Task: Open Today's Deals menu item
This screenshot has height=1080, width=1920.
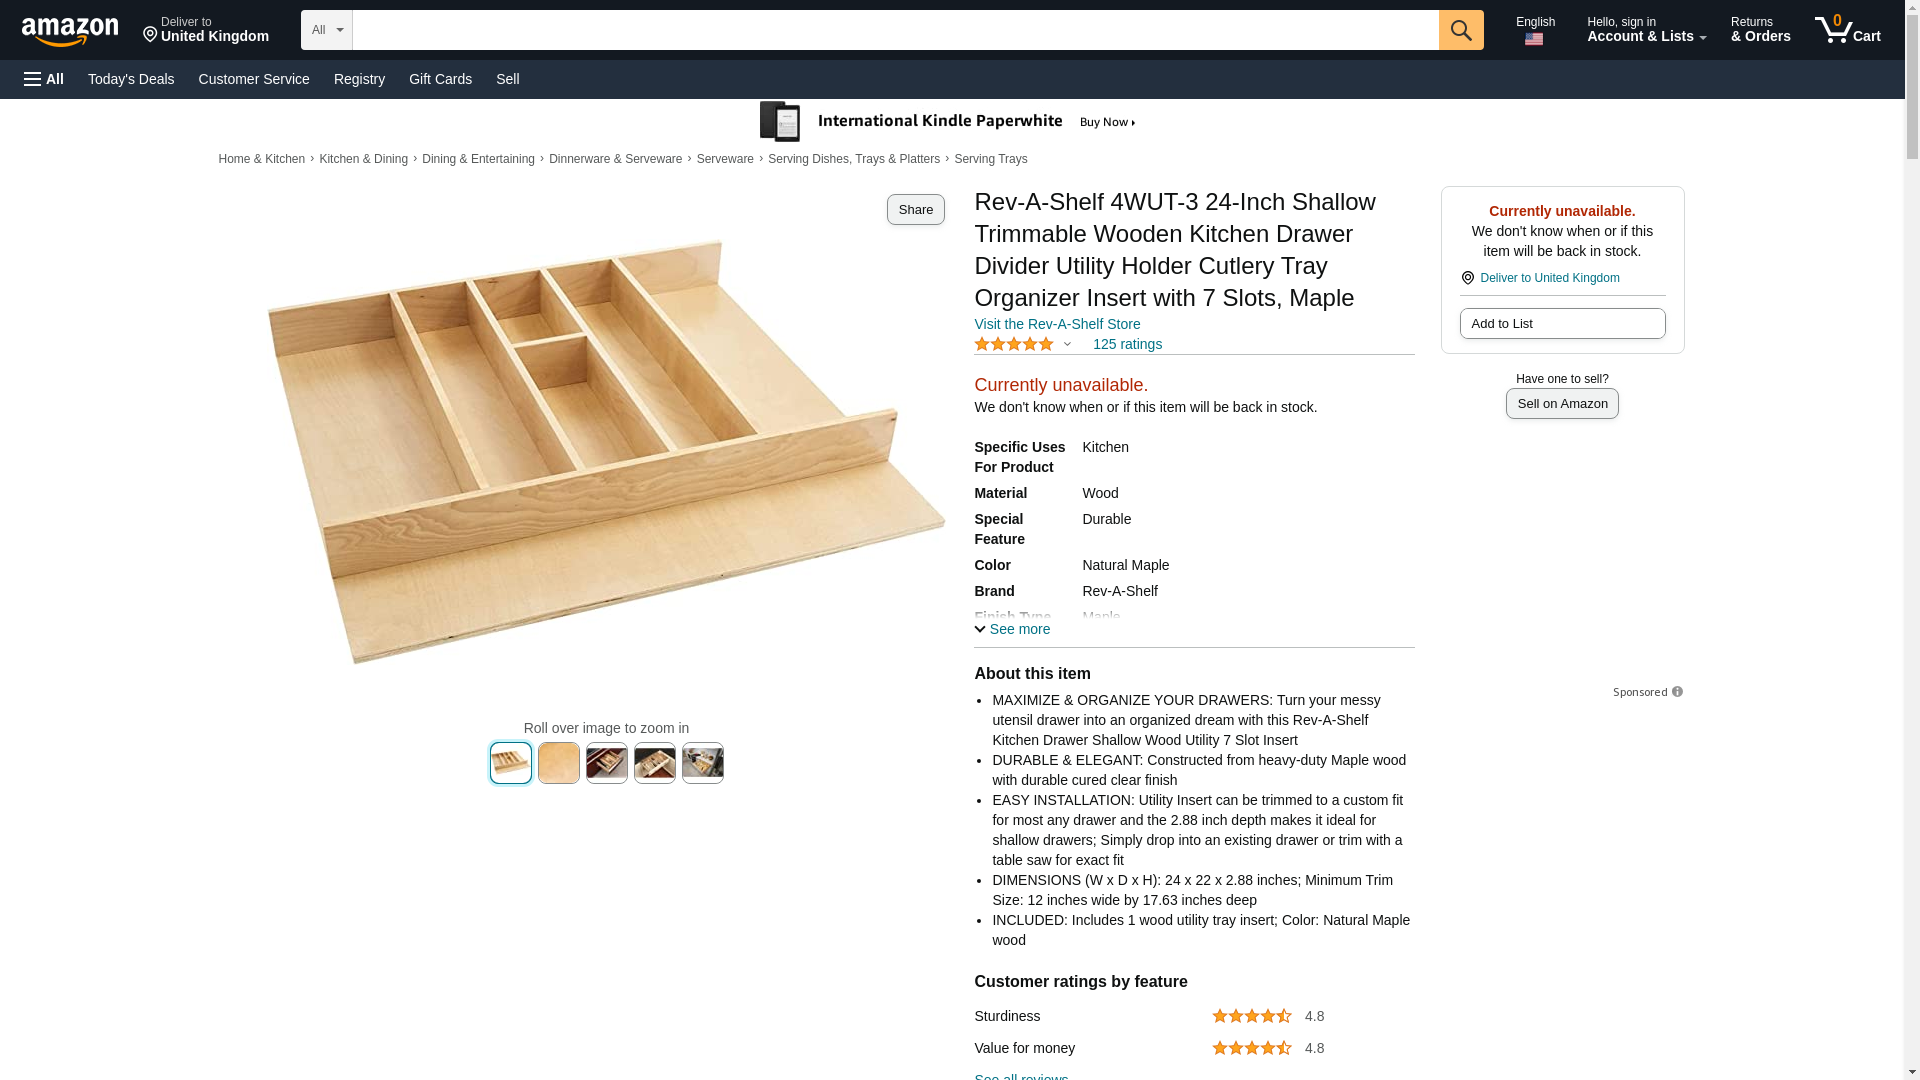Action: pos(131,79)
